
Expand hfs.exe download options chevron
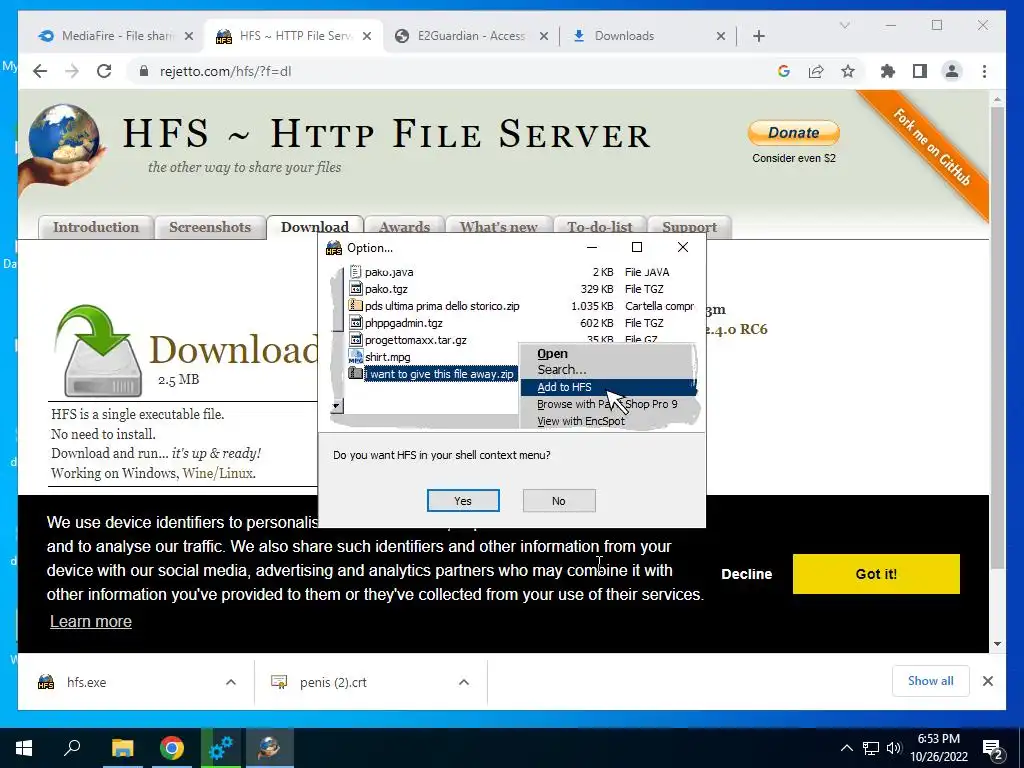tap(231, 682)
